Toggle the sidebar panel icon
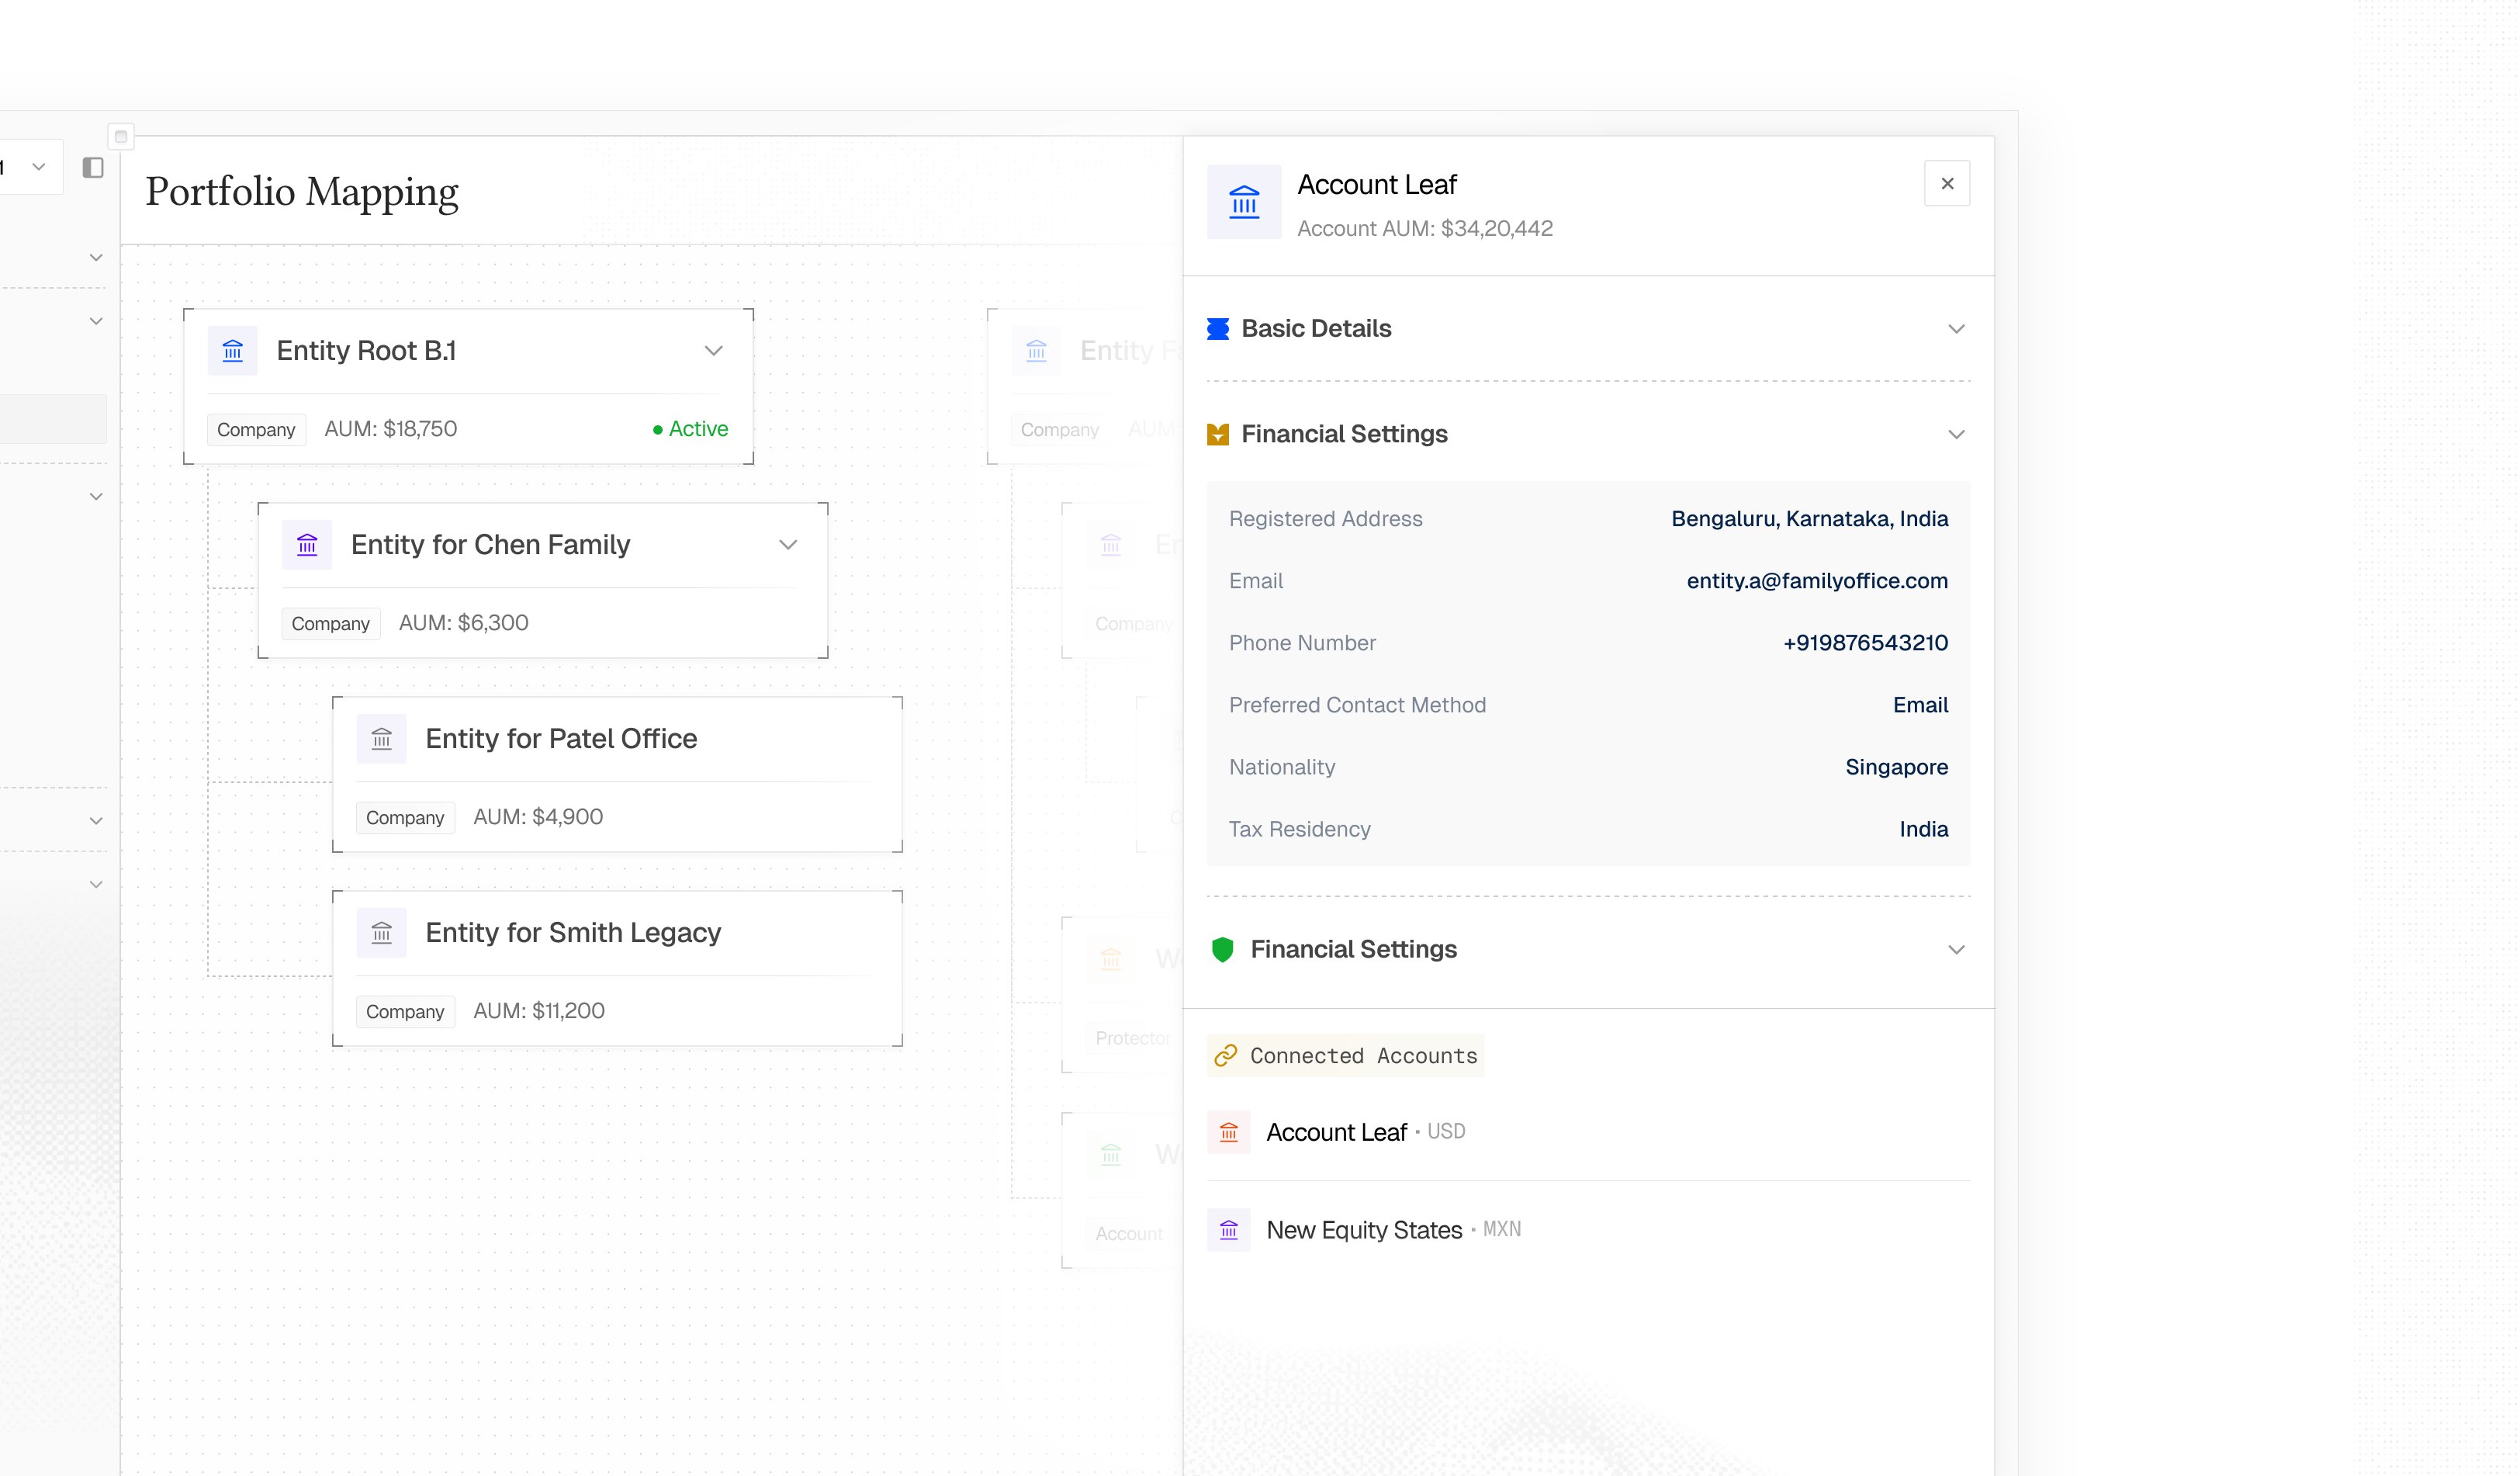The image size is (2520, 1476). tap(93, 167)
